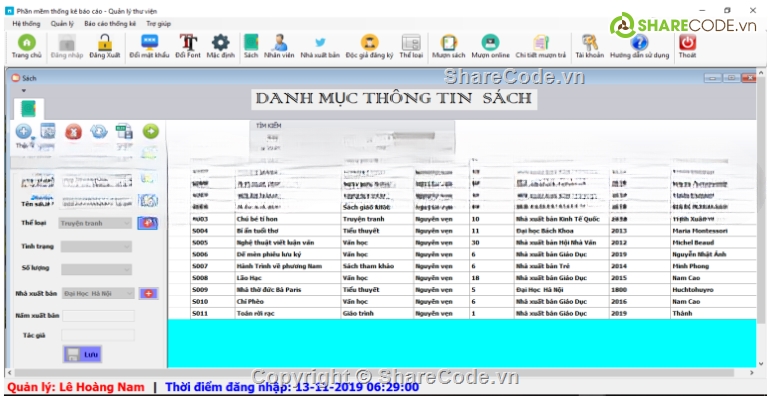Viewport: 768px width, 396px height.
Task: Open the Tình trạng dropdown
Action: point(96,247)
